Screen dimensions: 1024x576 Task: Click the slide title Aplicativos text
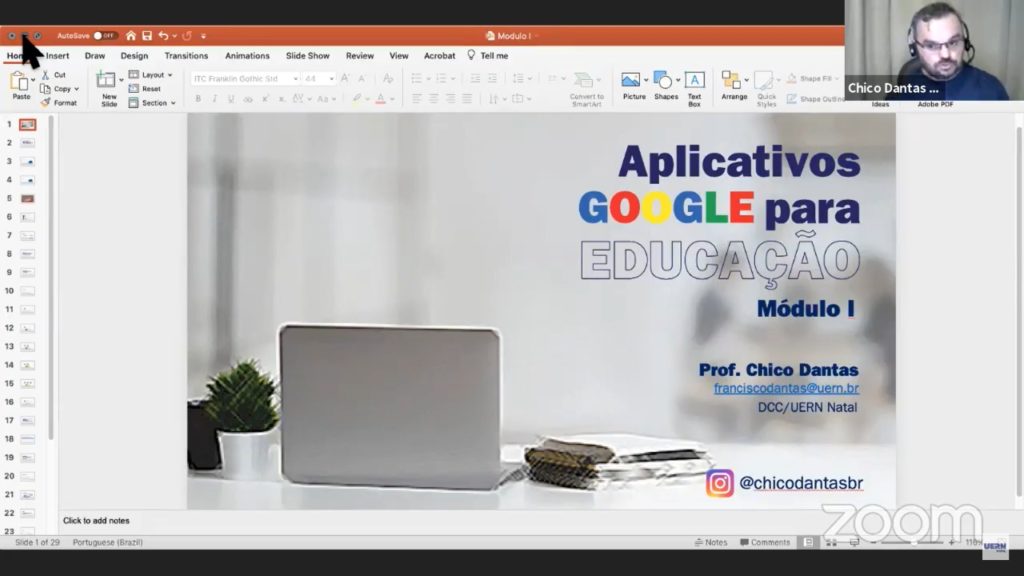(x=739, y=161)
